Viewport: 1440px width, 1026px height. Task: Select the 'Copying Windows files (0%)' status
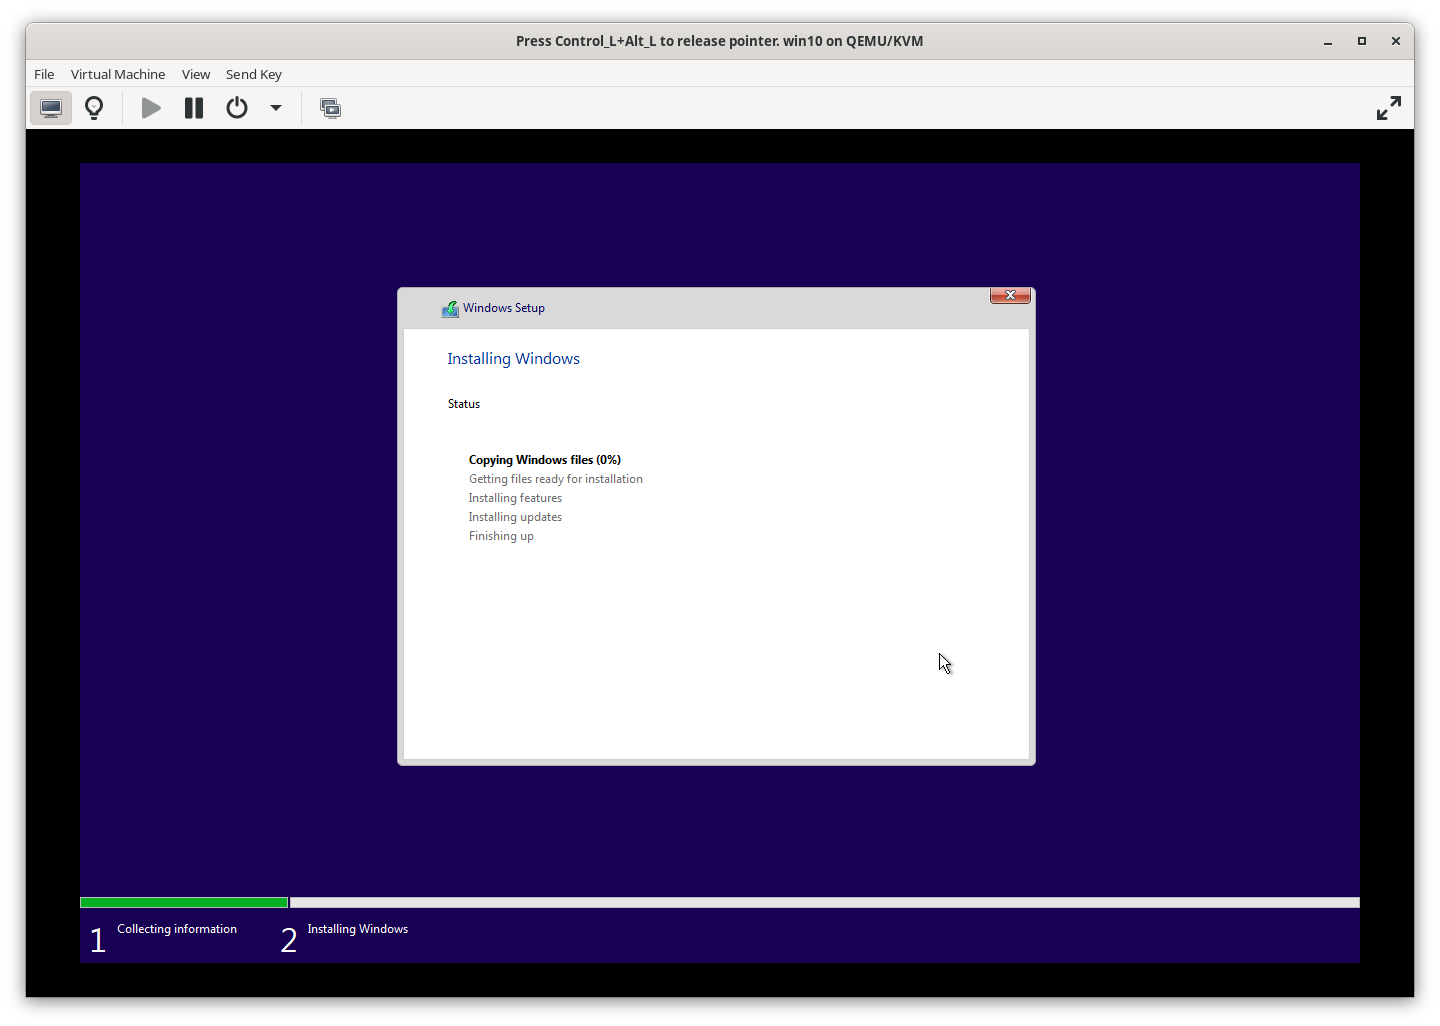[x=545, y=460]
